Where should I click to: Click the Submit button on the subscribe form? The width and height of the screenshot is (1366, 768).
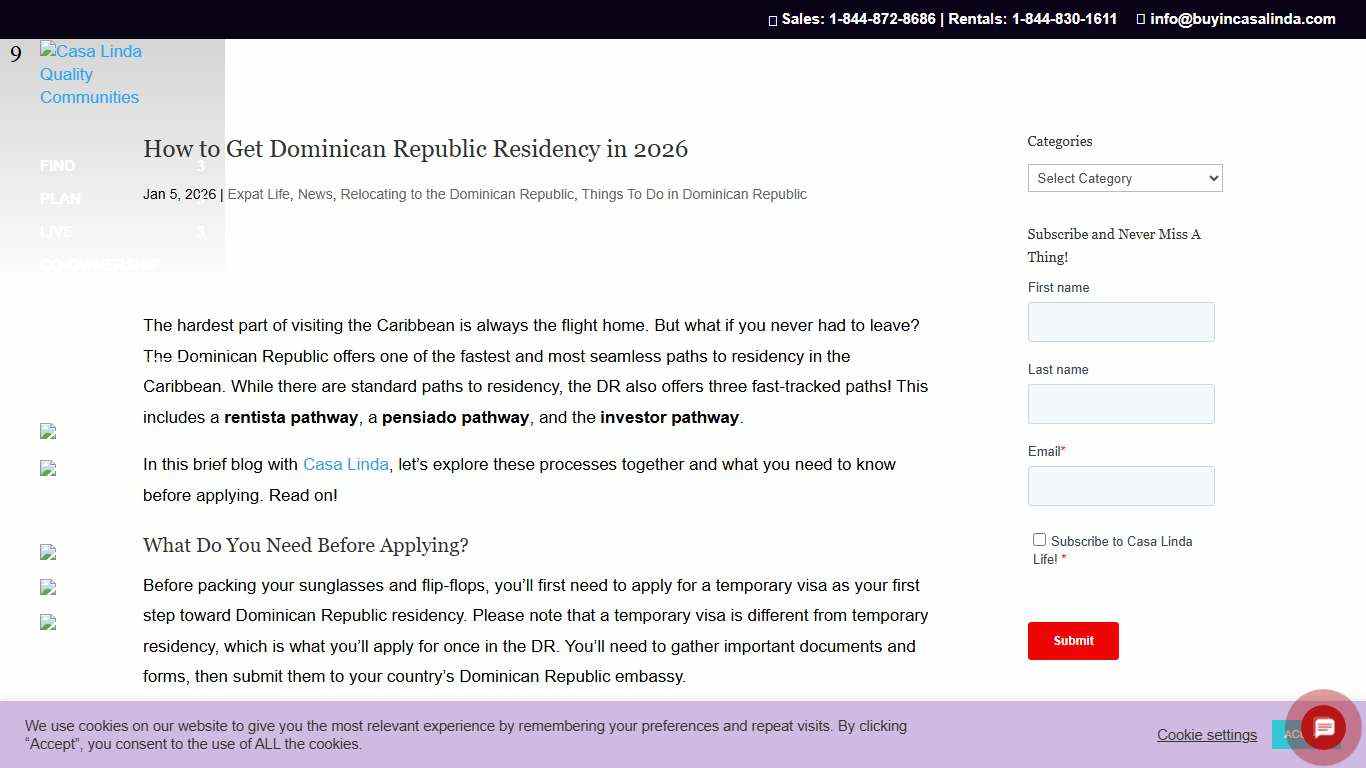click(x=1073, y=640)
